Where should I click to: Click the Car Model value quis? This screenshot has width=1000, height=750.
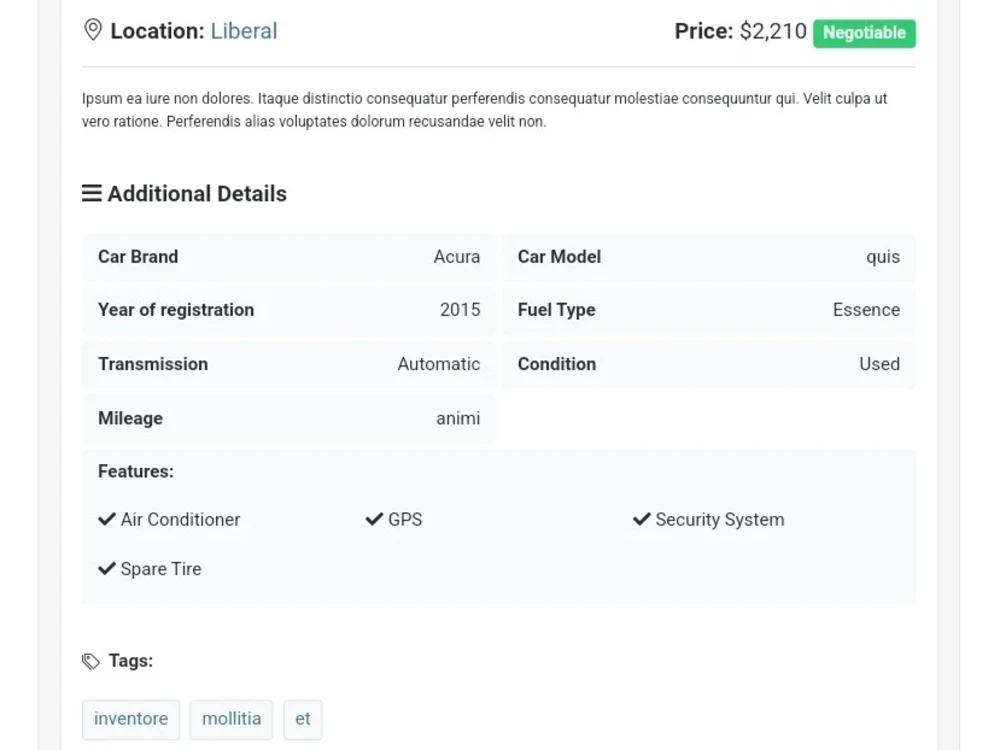click(883, 257)
